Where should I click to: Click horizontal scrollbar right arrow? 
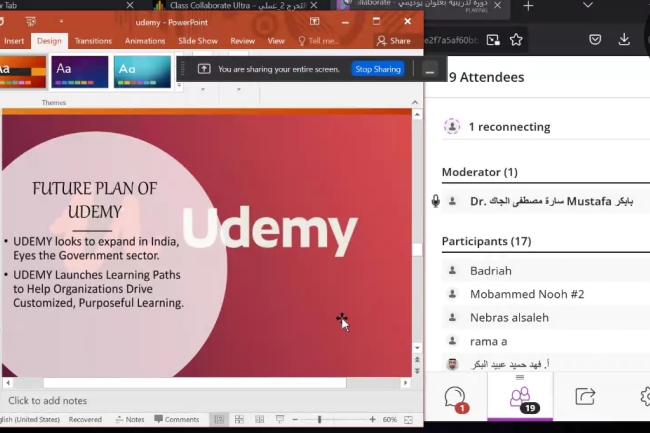point(405,383)
